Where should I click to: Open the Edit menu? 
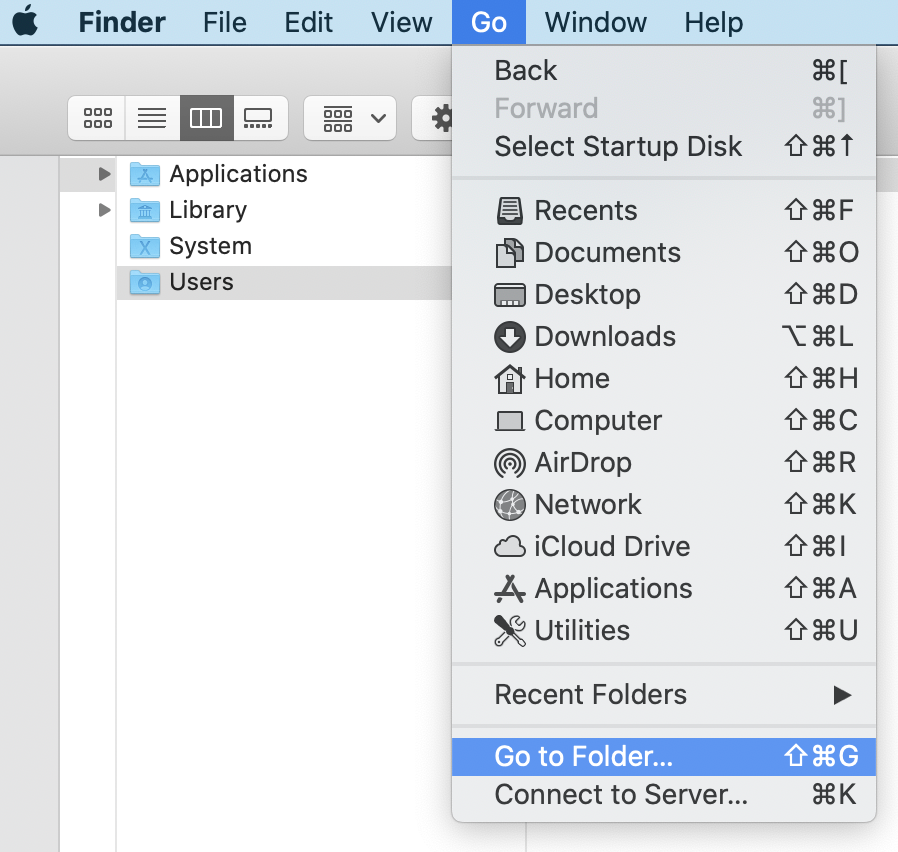tap(309, 22)
